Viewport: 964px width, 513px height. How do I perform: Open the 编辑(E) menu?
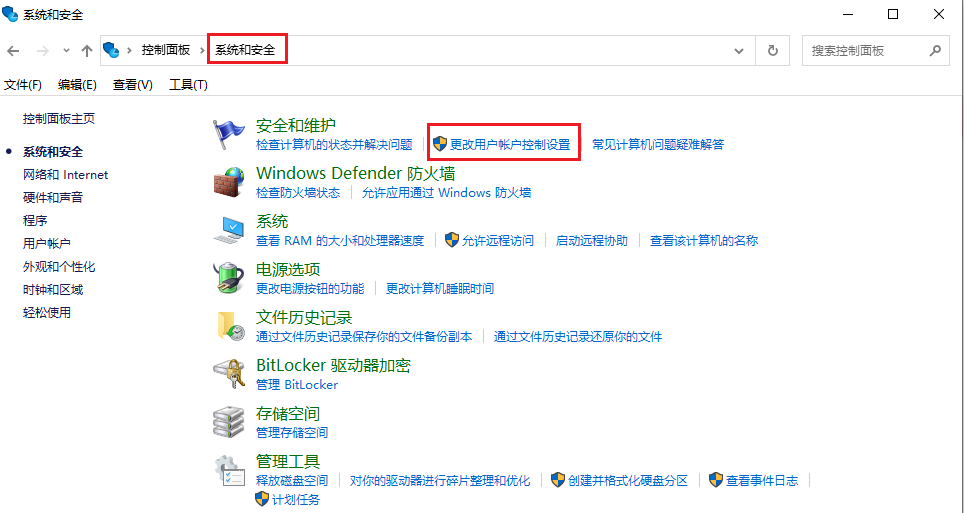[x=77, y=85]
